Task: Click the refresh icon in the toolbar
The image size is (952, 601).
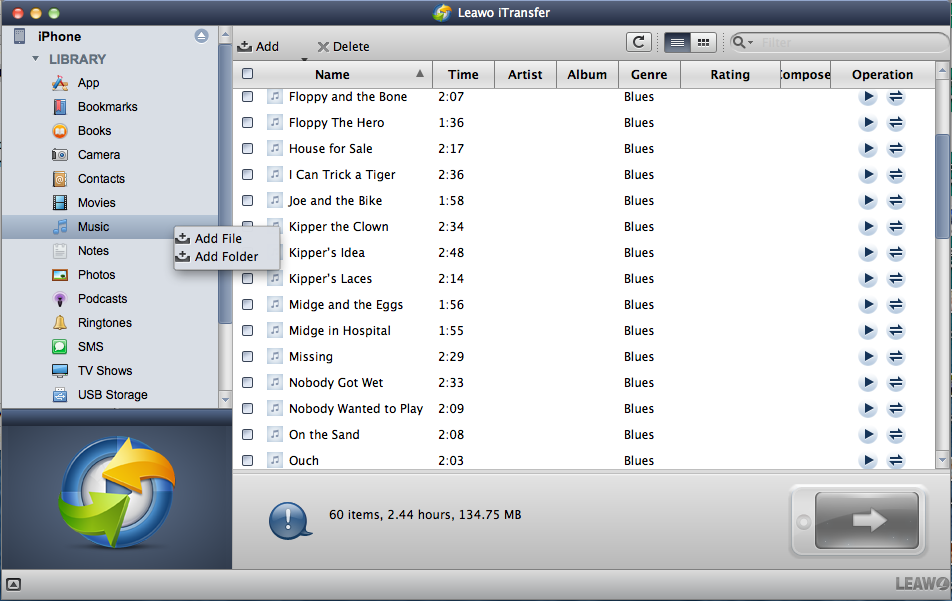Action: 638,42
